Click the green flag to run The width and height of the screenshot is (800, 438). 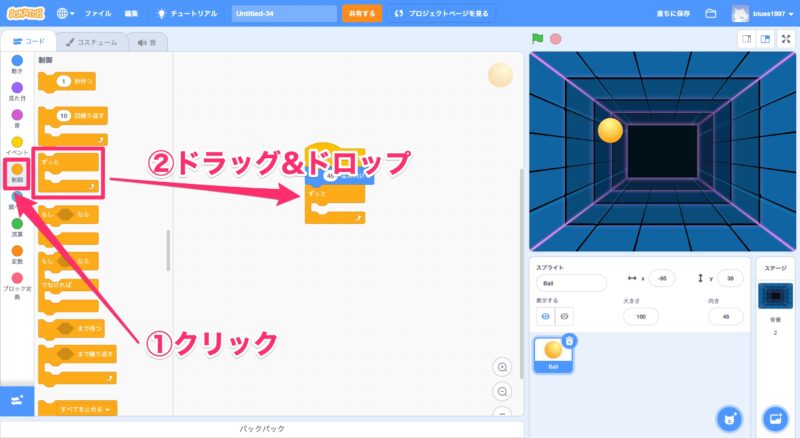pyautogui.click(x=538, y=39)
